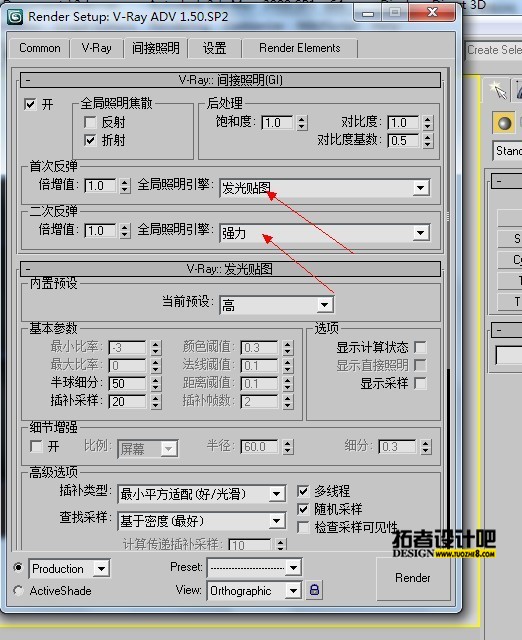Open the 插补类型 dropdown
The height and width of the screenshot is (640, 522).
[201, 494]
